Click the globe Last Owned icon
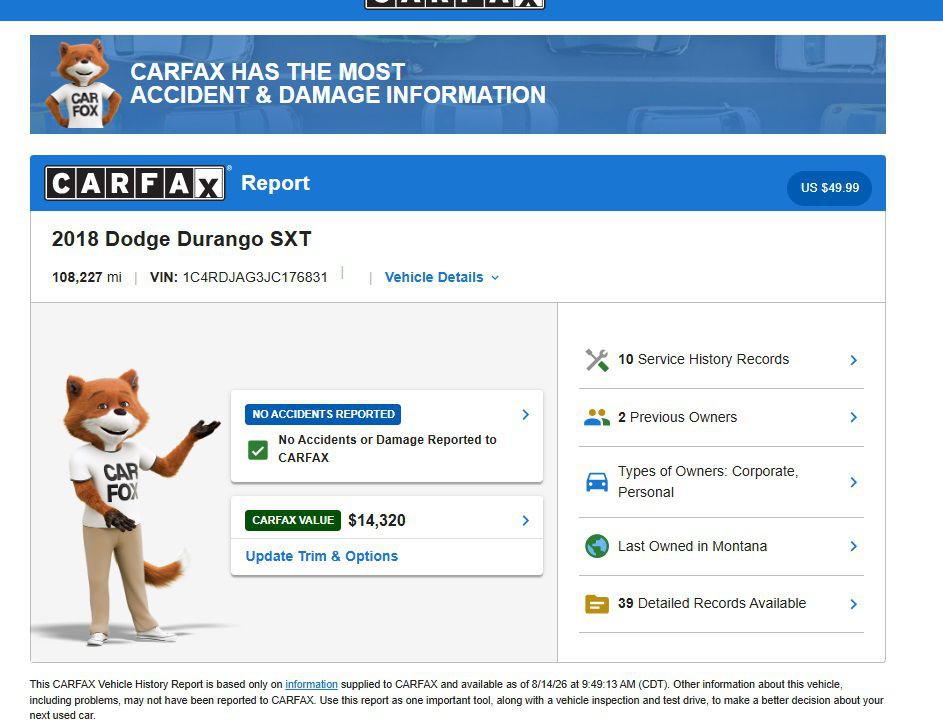This screenshot has width=943, height=728. [597, 546]
